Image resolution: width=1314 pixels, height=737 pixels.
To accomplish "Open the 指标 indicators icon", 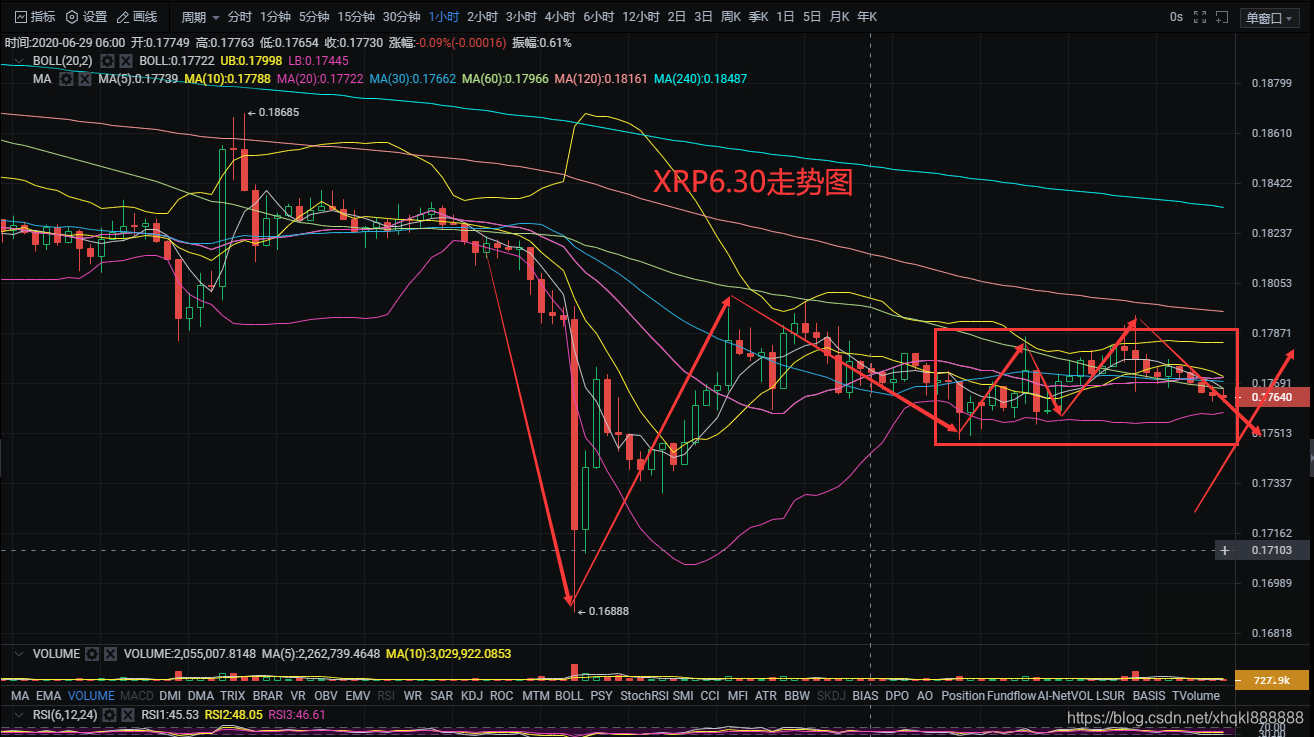I will coord(35,17).
